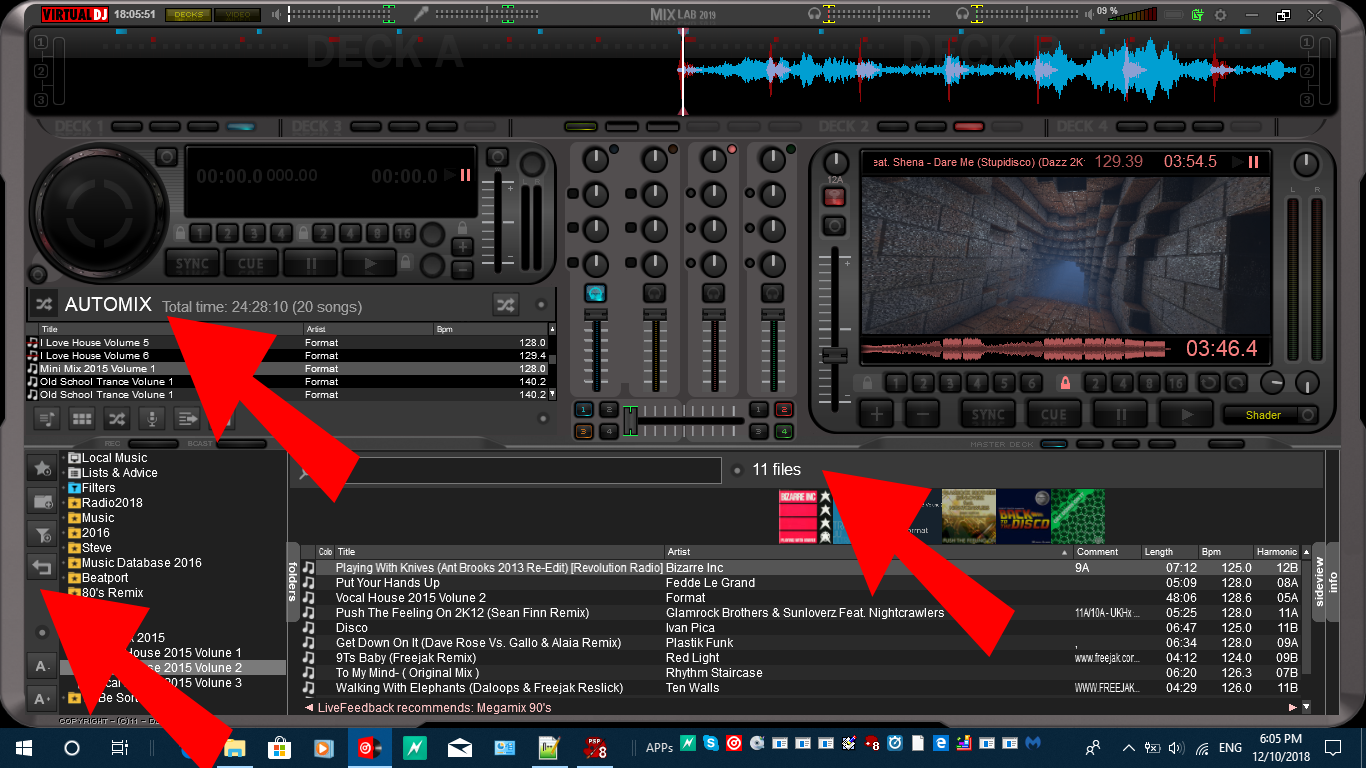Click CUE on the left deck
Image resolution: width=1366 pixels, height=768 pixels.
[x=251, y=264]
